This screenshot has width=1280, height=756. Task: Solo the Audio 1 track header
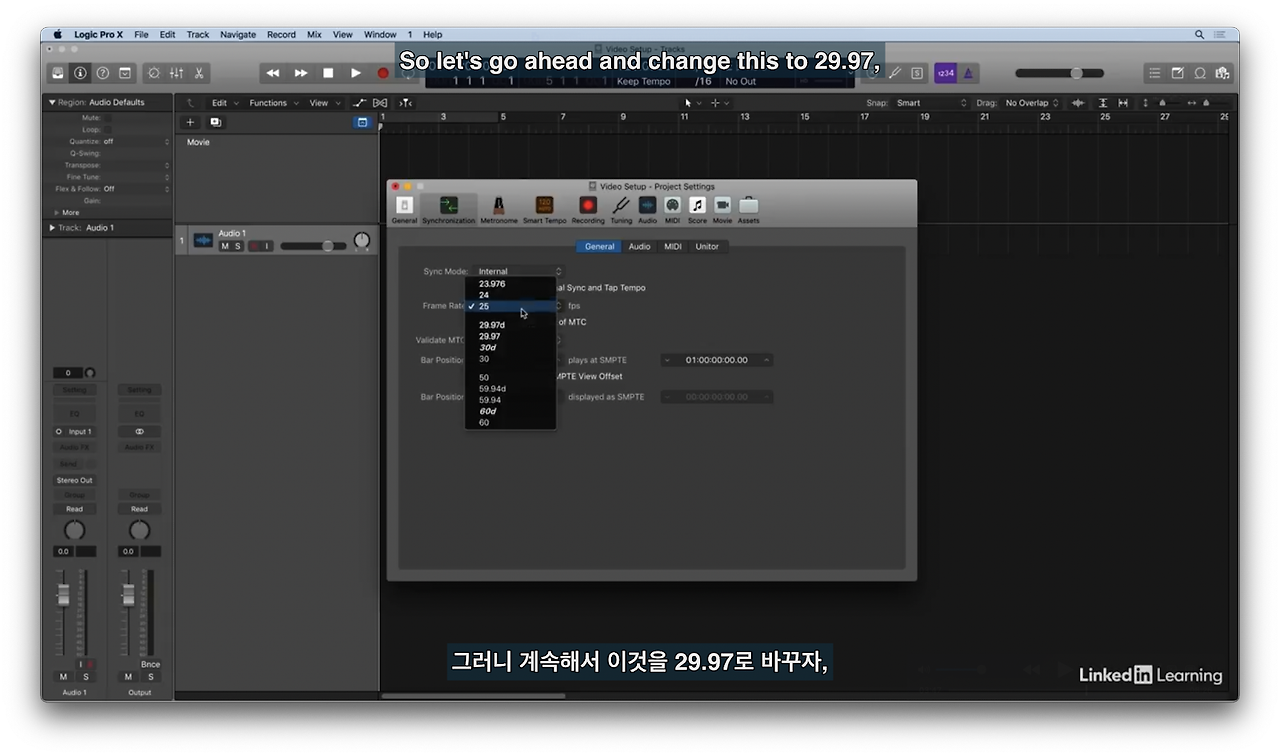tap(238, 246)
